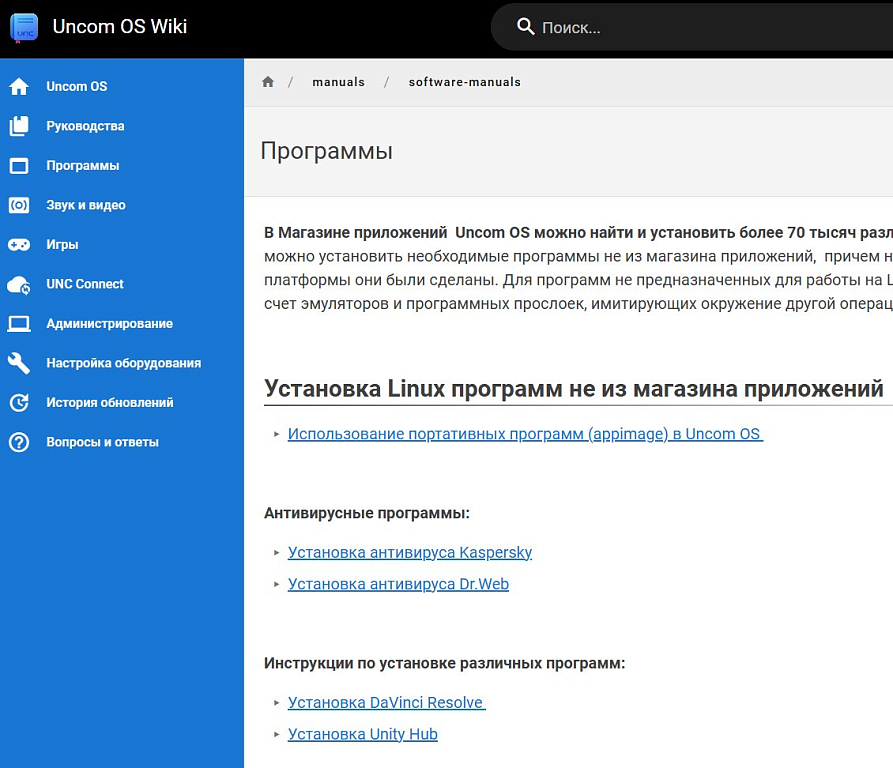Click the question mark icon for Вопросы и ответы

(x=19, y=442)
